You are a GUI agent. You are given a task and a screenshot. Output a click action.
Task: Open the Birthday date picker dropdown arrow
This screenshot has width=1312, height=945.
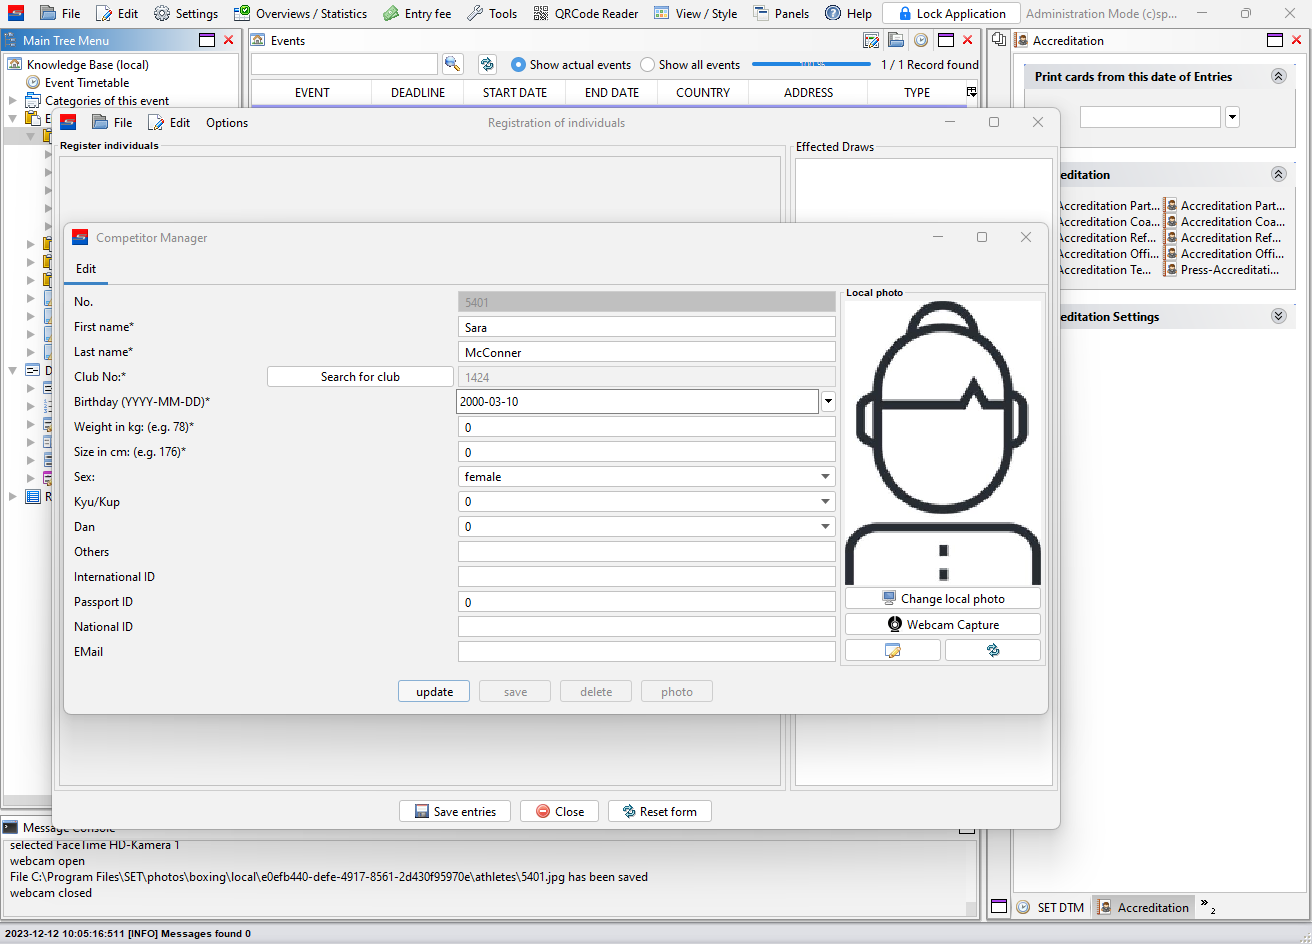pos(828,402)
